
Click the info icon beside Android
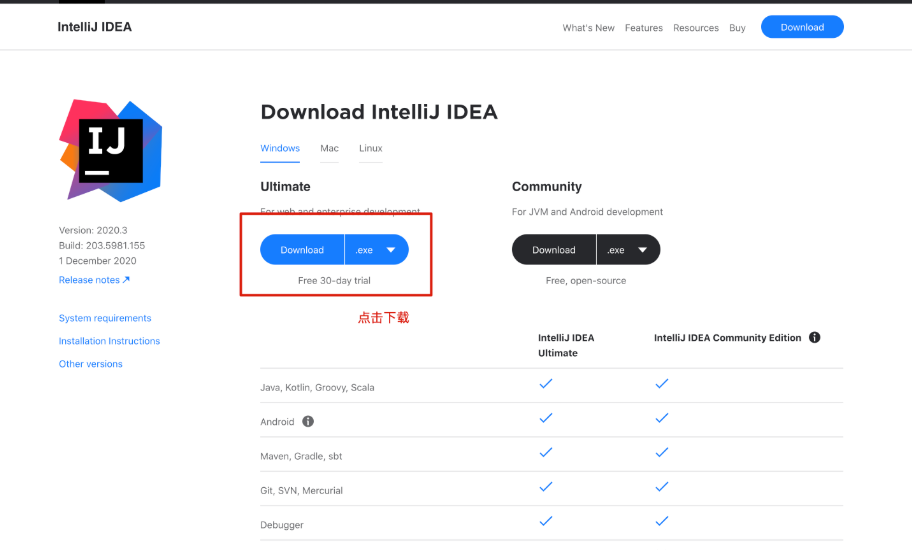point(308,422)
